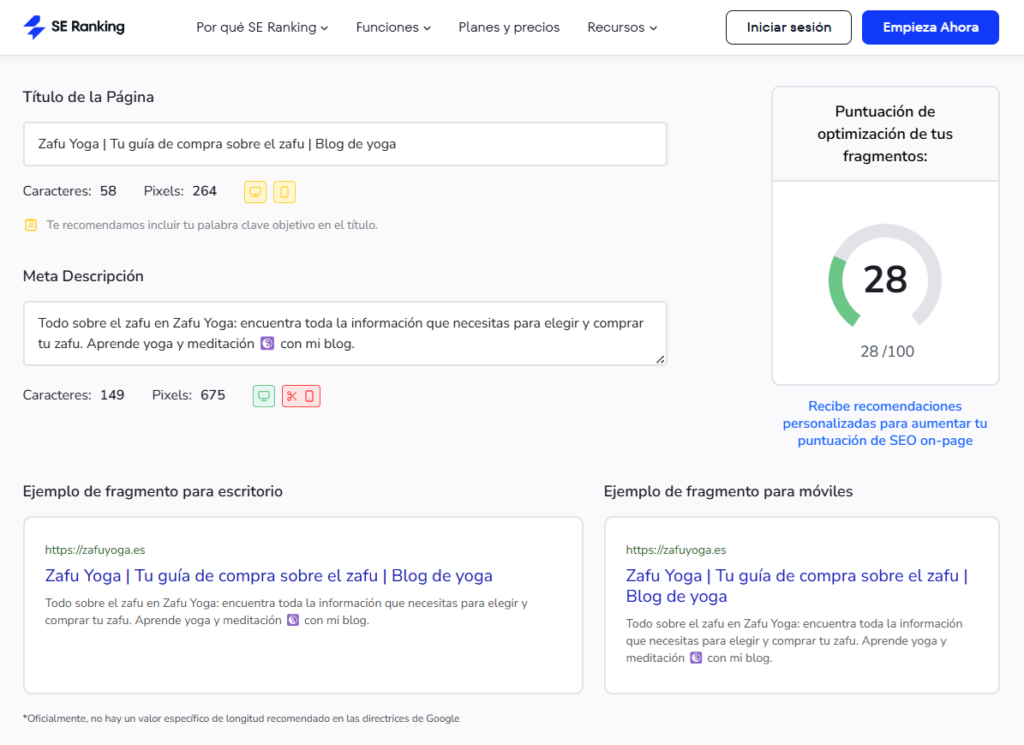
Task: Click the mobile icon beside title Pixels 264
Action: click(284, 192)
